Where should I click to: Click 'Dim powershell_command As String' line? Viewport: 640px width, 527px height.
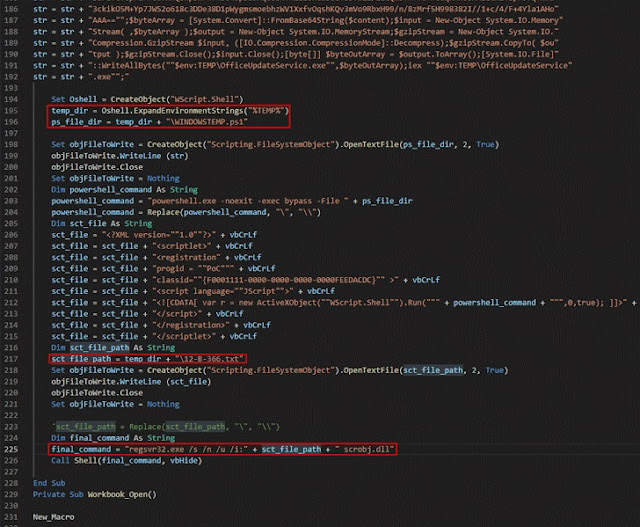(124, 189)
